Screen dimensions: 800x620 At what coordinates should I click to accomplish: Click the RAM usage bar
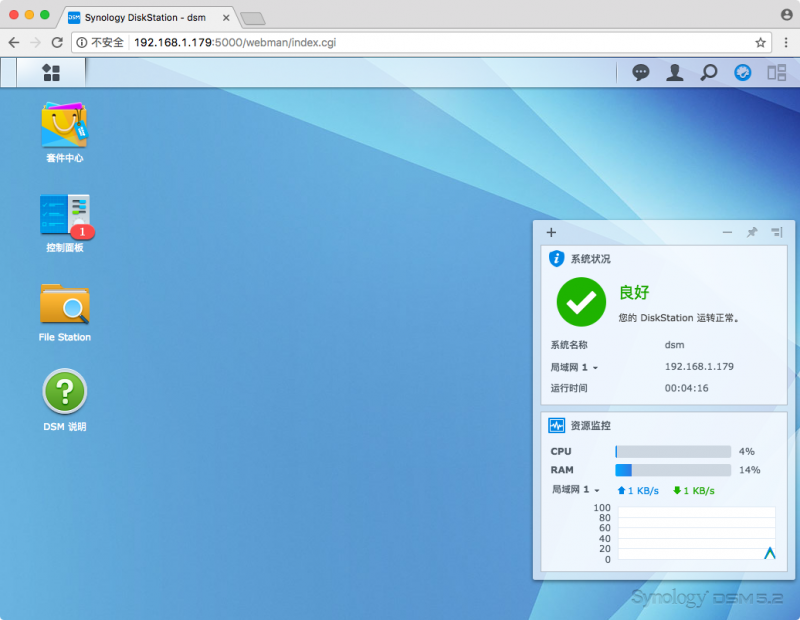click(x=673, y=470)
